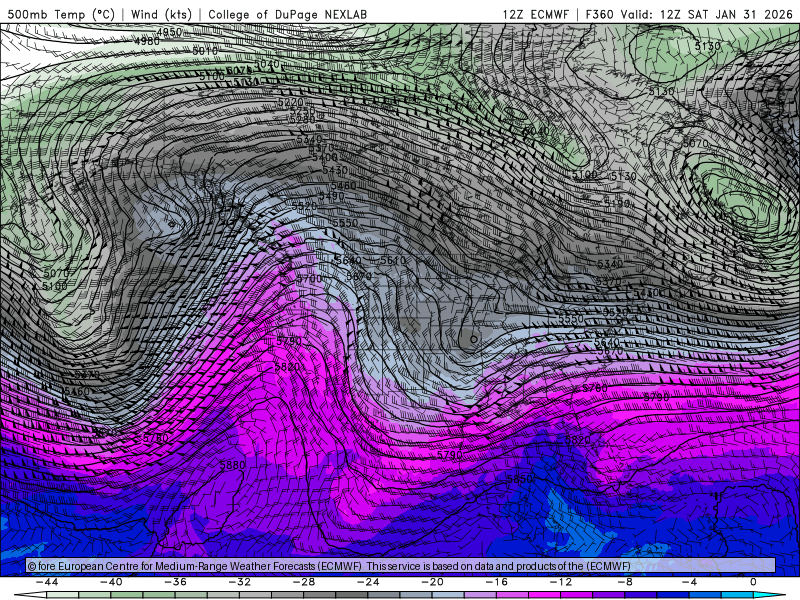800x600 pixels.
Task: Click the 0 colorbar tick label
Action: (754, 582)
